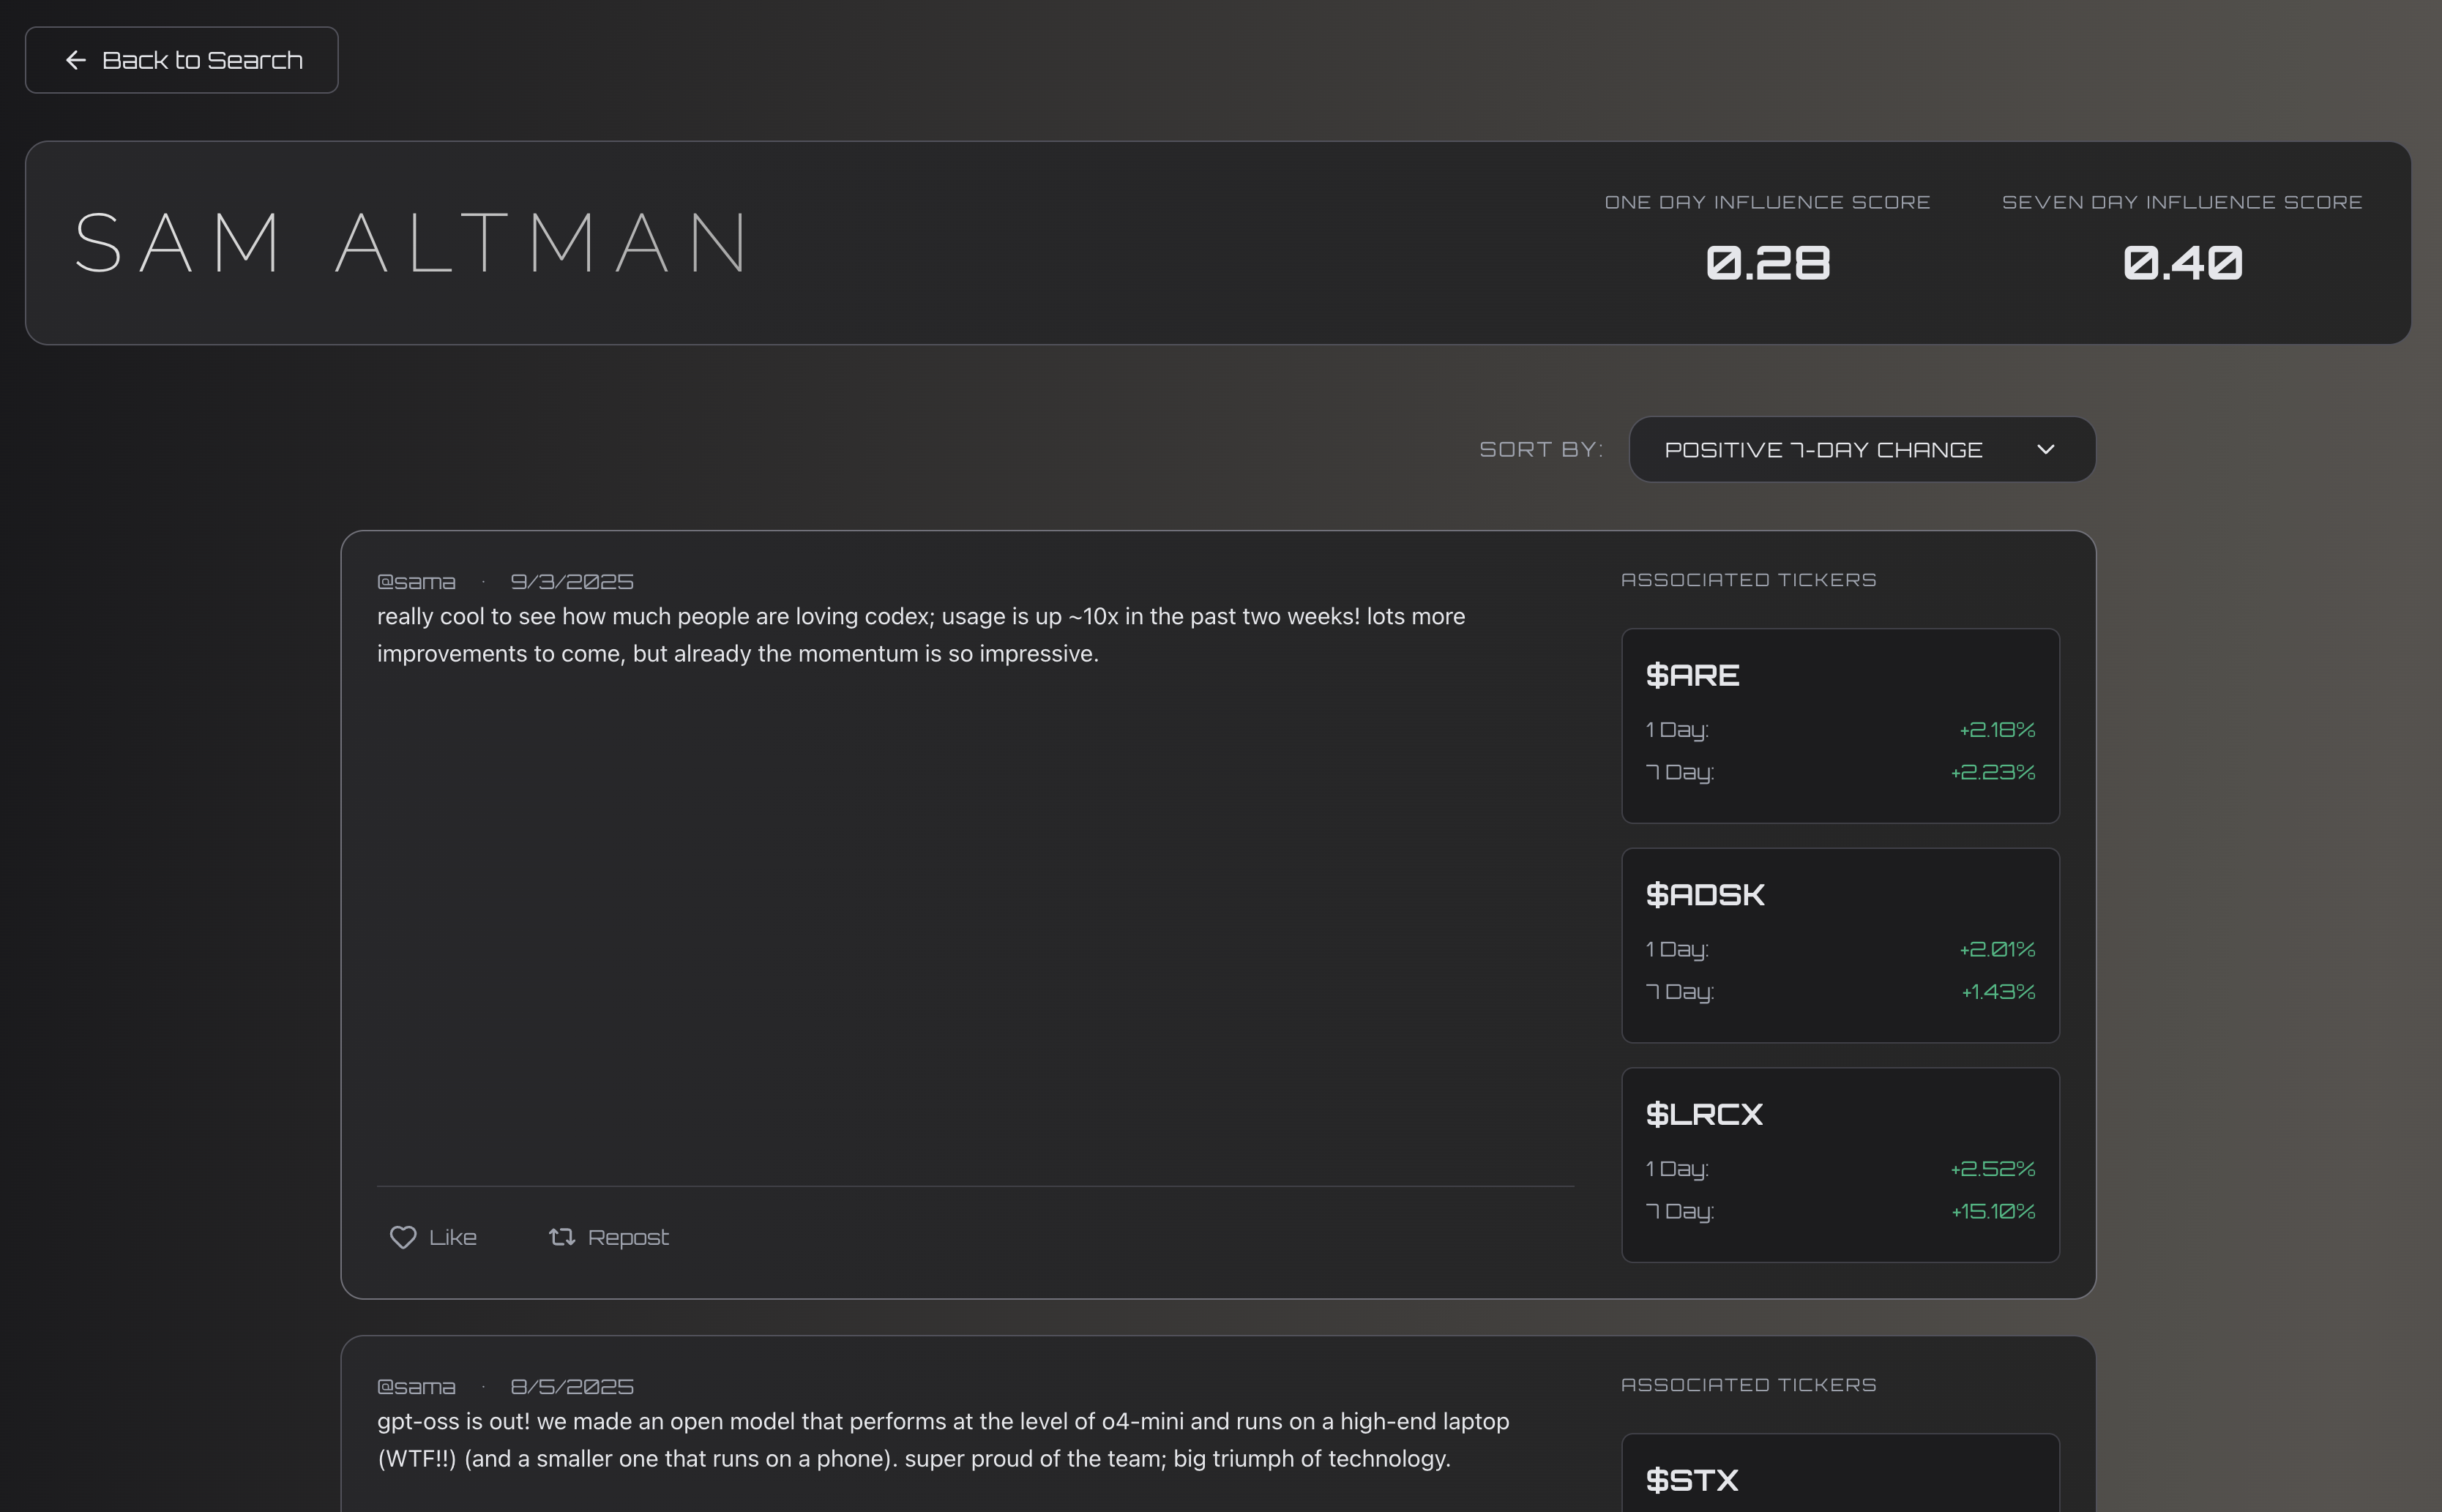
Task: Open the $ARE ticker card
Action: tap(1839, 725)
